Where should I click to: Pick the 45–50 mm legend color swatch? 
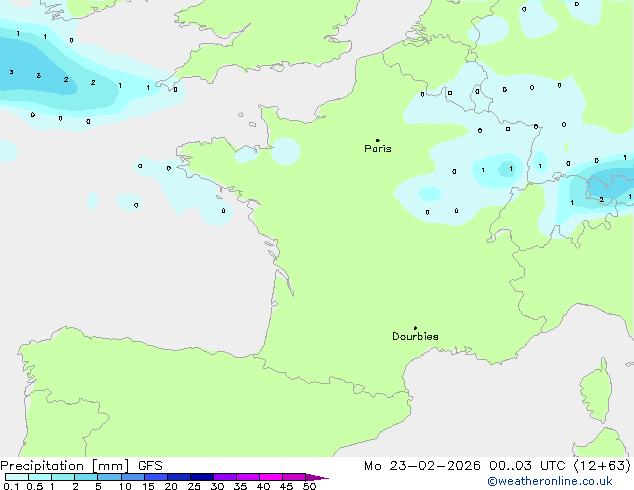coord(294,477)
